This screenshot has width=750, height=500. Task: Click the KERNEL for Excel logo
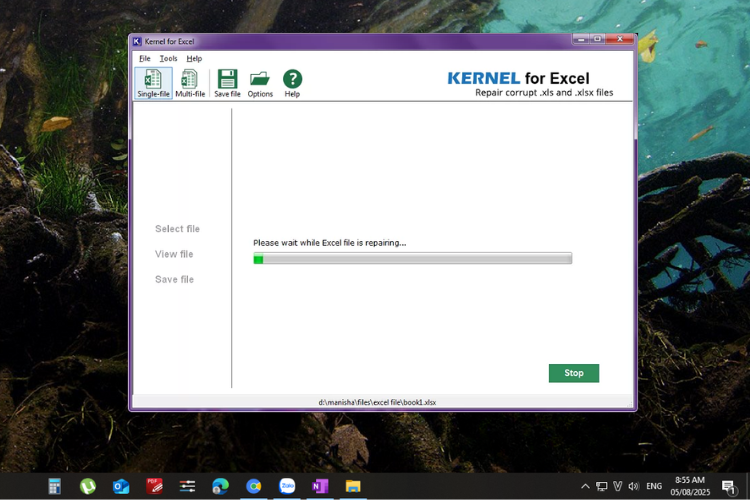530,83
